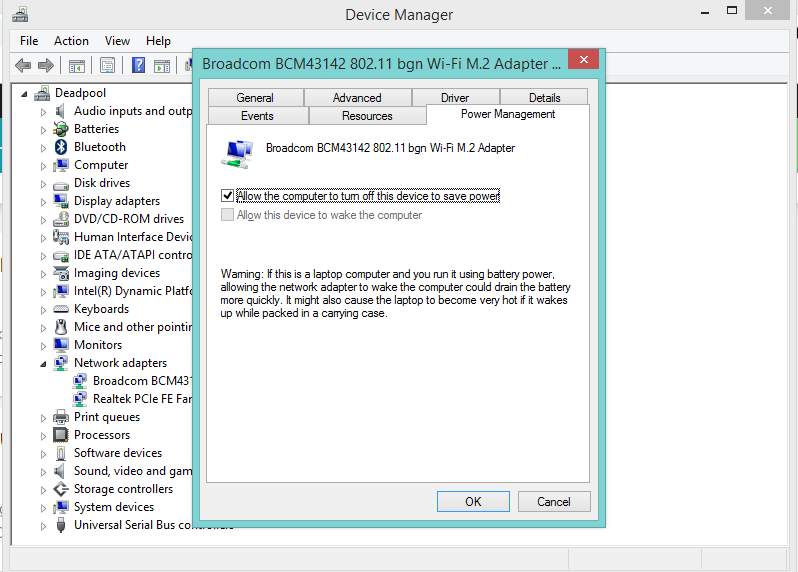
Task: Click Allow this device to wake the computer checkbox
Action: point(227,215)
